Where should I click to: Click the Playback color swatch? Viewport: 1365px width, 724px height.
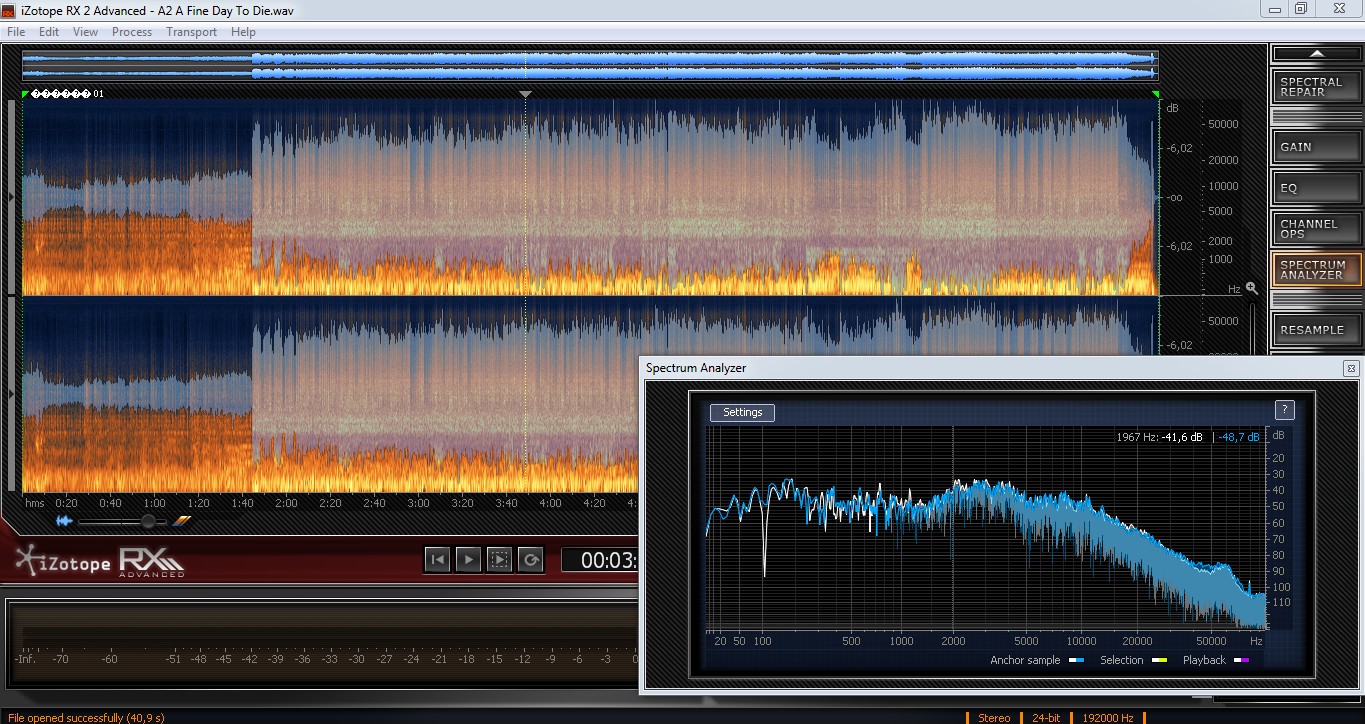pos(1242,661)
